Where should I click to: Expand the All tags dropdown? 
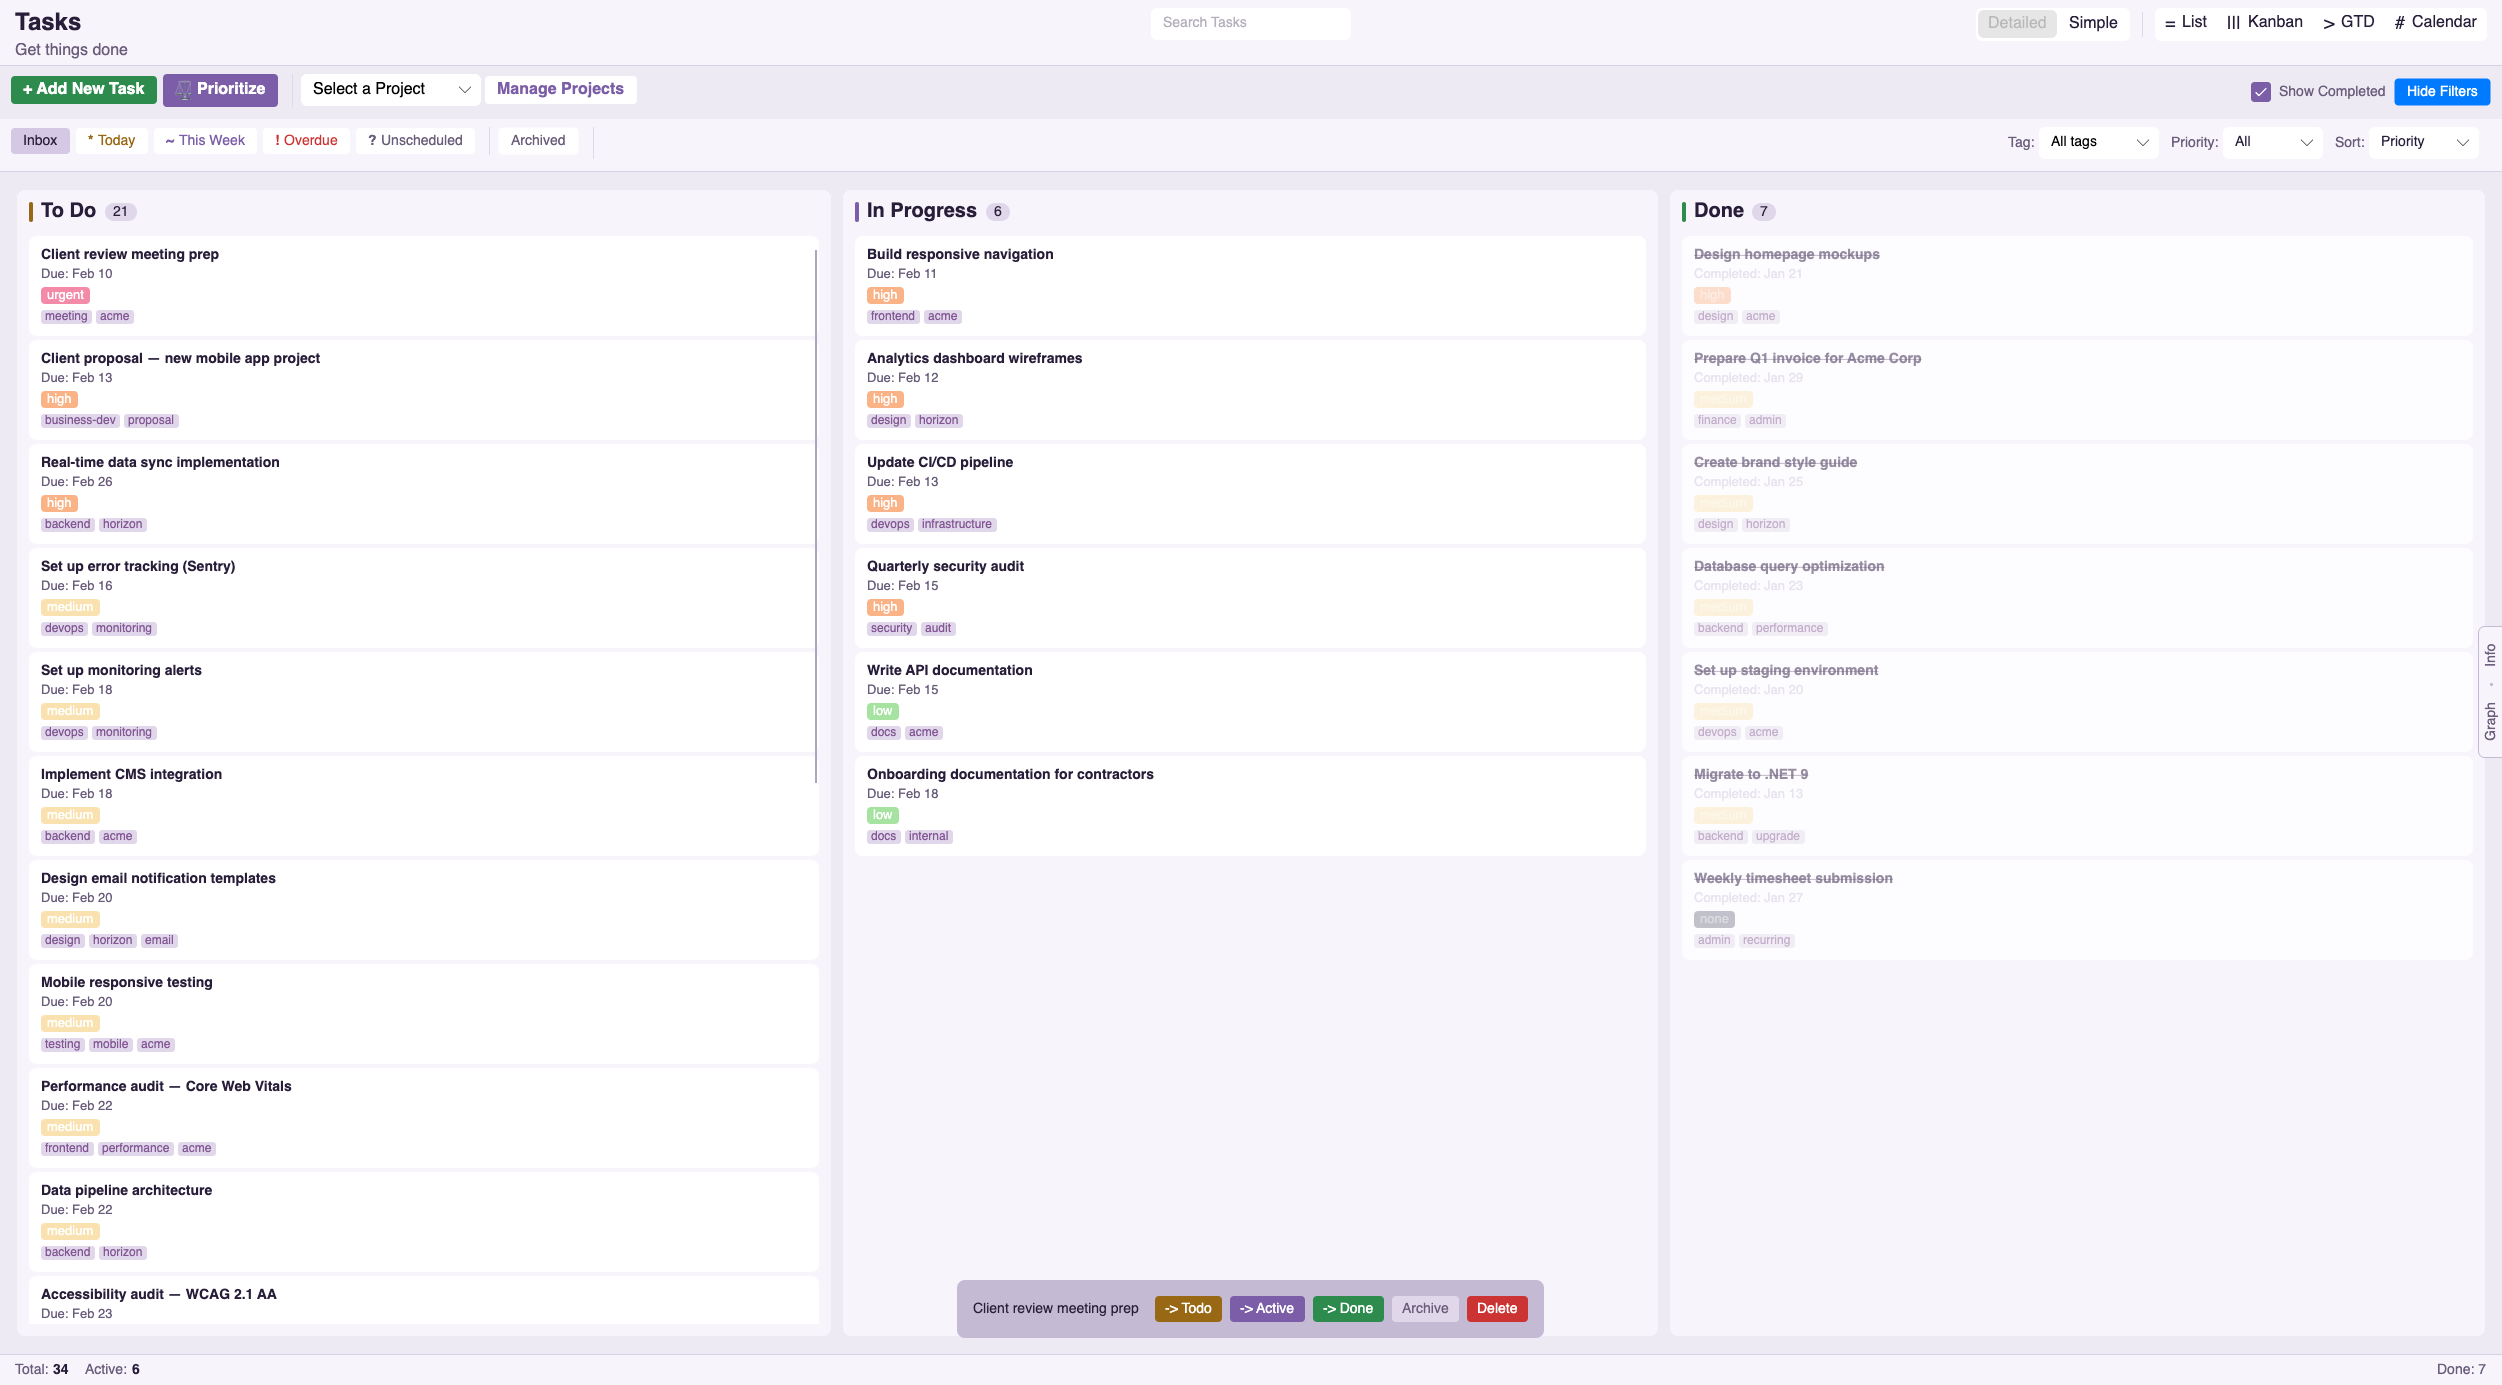tap(2096, 142)
